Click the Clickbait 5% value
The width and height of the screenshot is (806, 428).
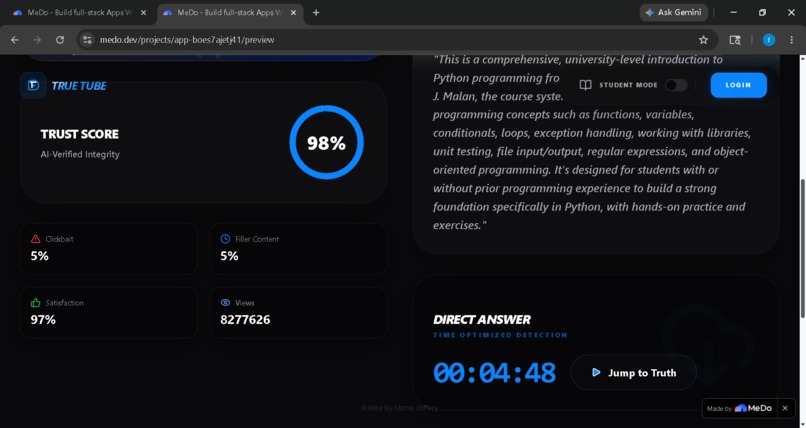(39, 256)
